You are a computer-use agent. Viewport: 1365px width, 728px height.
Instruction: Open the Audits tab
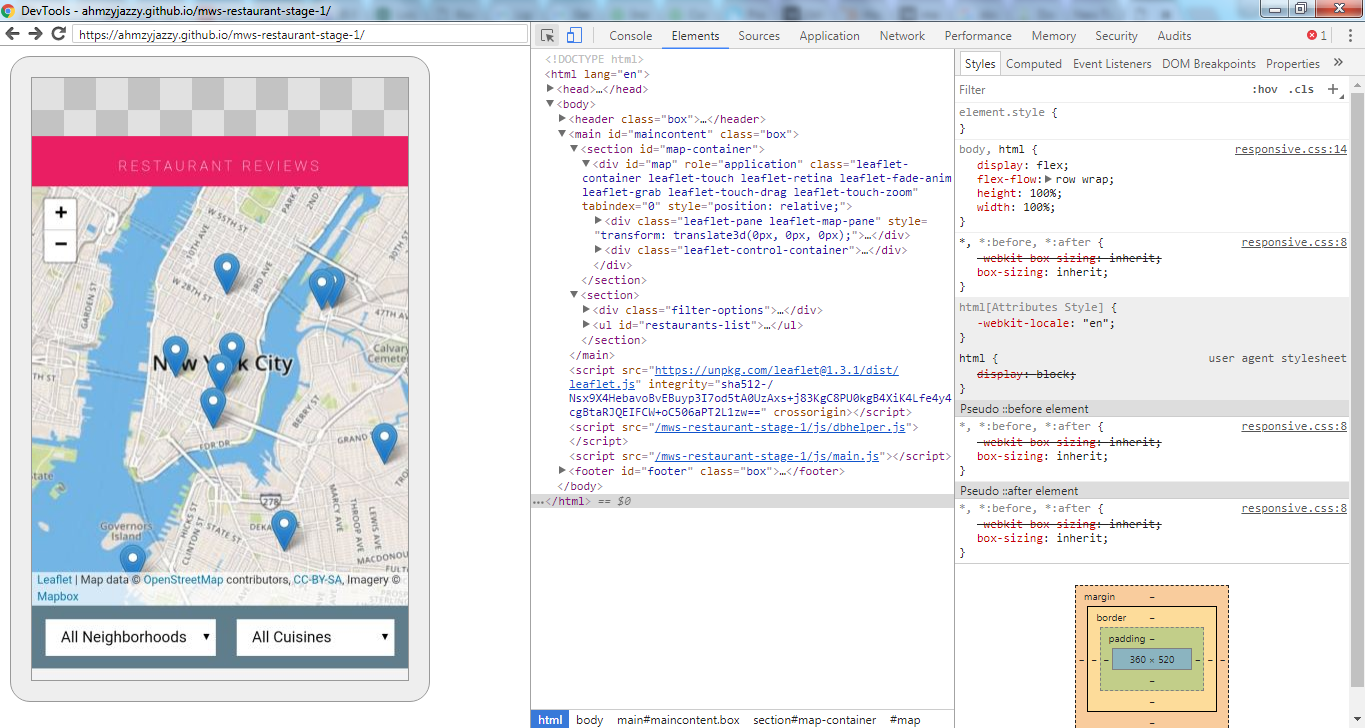tap(1174, 36)
